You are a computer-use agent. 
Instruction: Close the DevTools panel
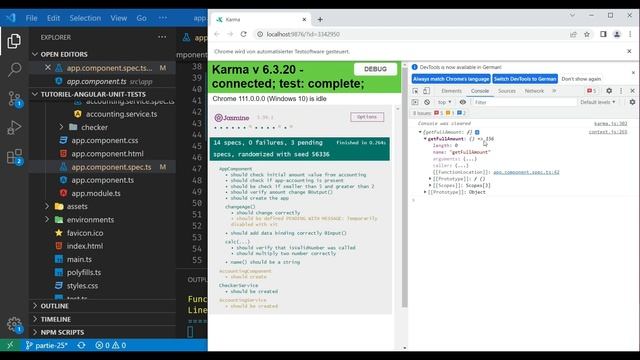click(x=632, y=91)
